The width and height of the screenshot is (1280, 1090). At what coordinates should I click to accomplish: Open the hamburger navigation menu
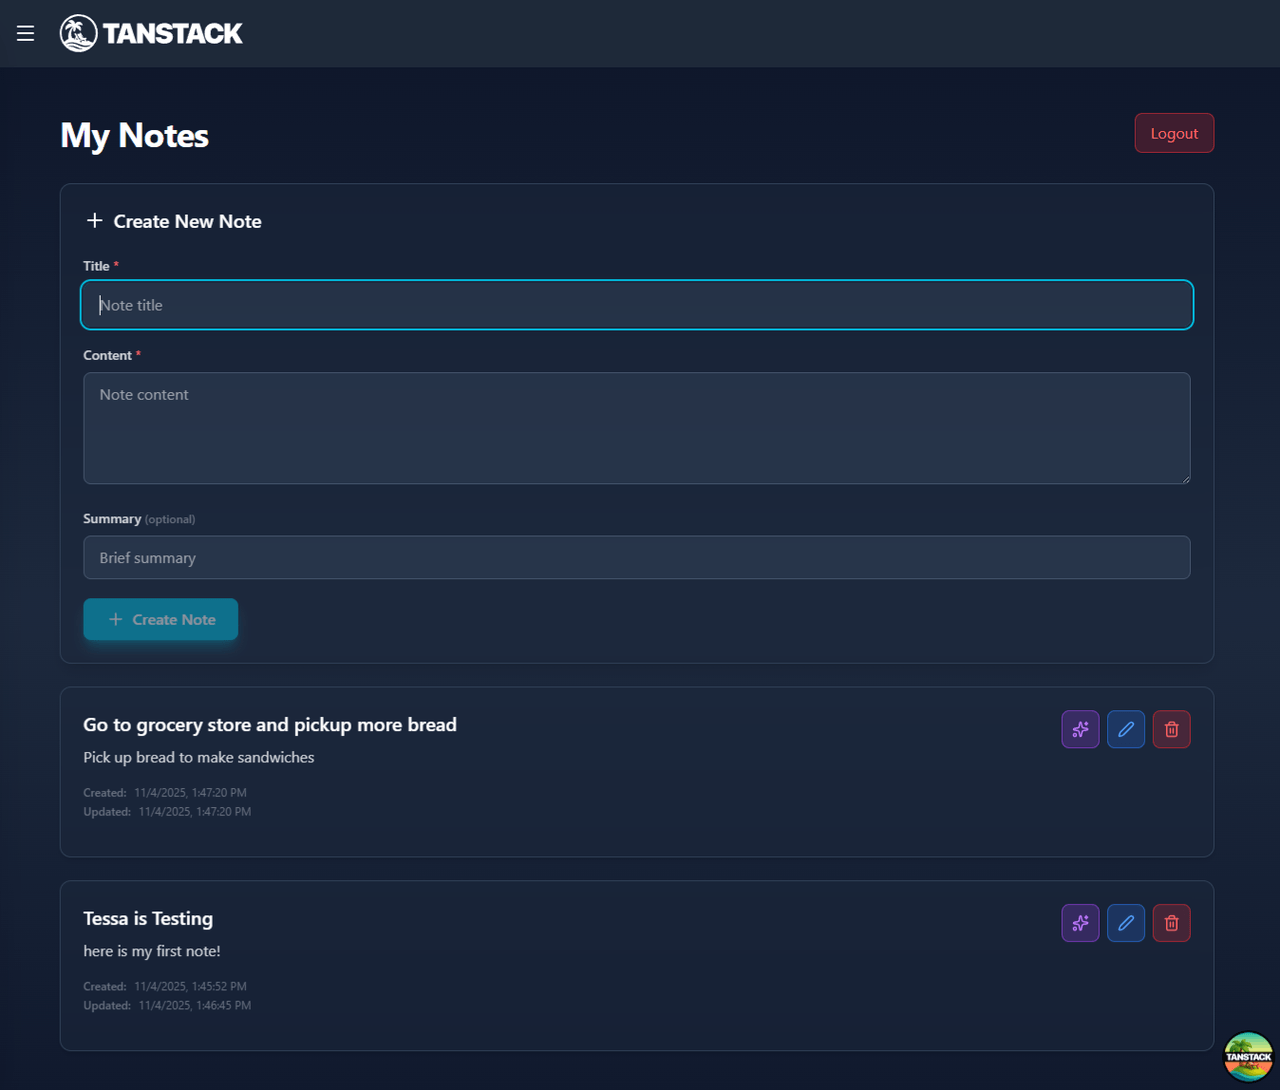click(x=25, y=33)
